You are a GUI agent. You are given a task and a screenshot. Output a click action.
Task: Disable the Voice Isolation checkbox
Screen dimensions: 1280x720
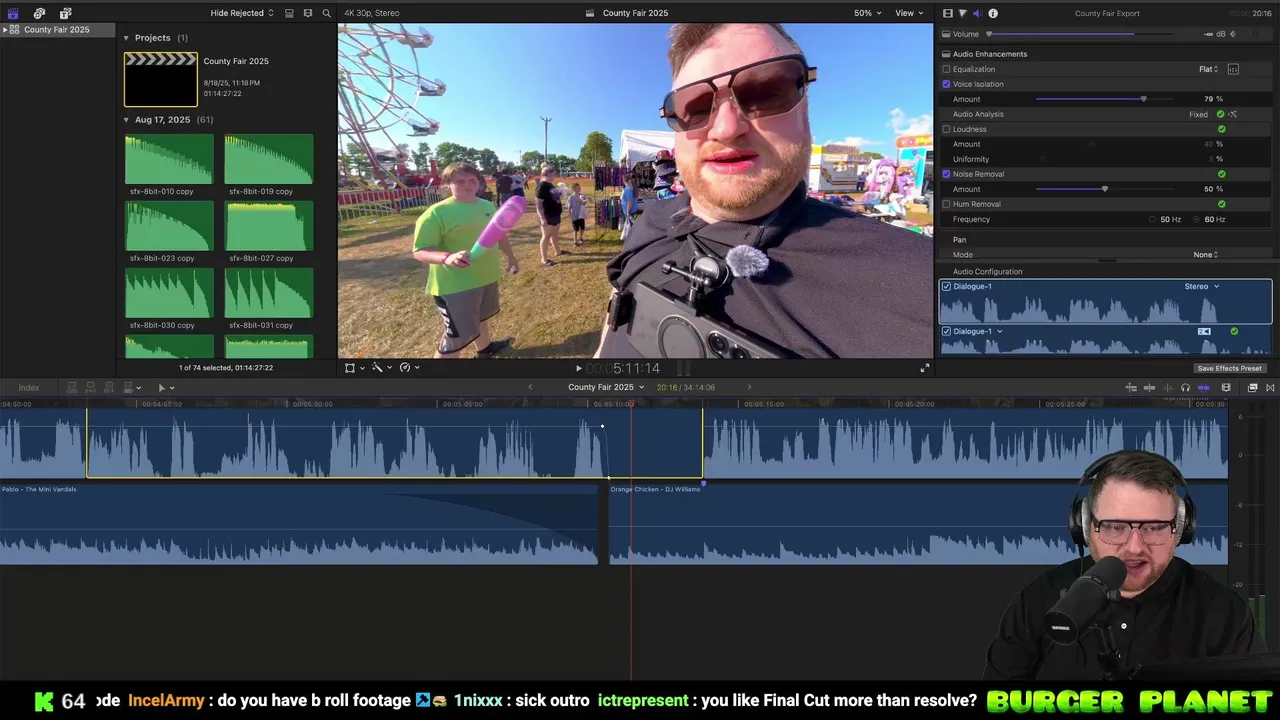(x=946, y=84)
